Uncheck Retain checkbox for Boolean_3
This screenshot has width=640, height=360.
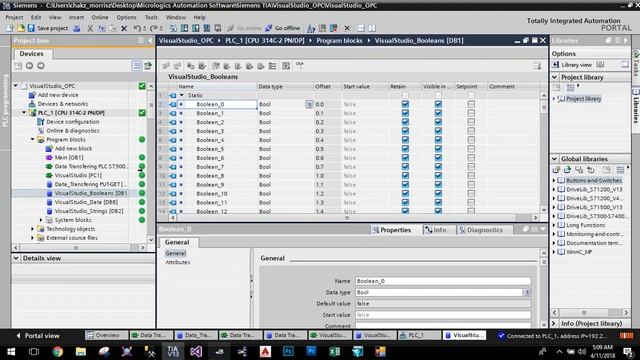pos(405,131)
